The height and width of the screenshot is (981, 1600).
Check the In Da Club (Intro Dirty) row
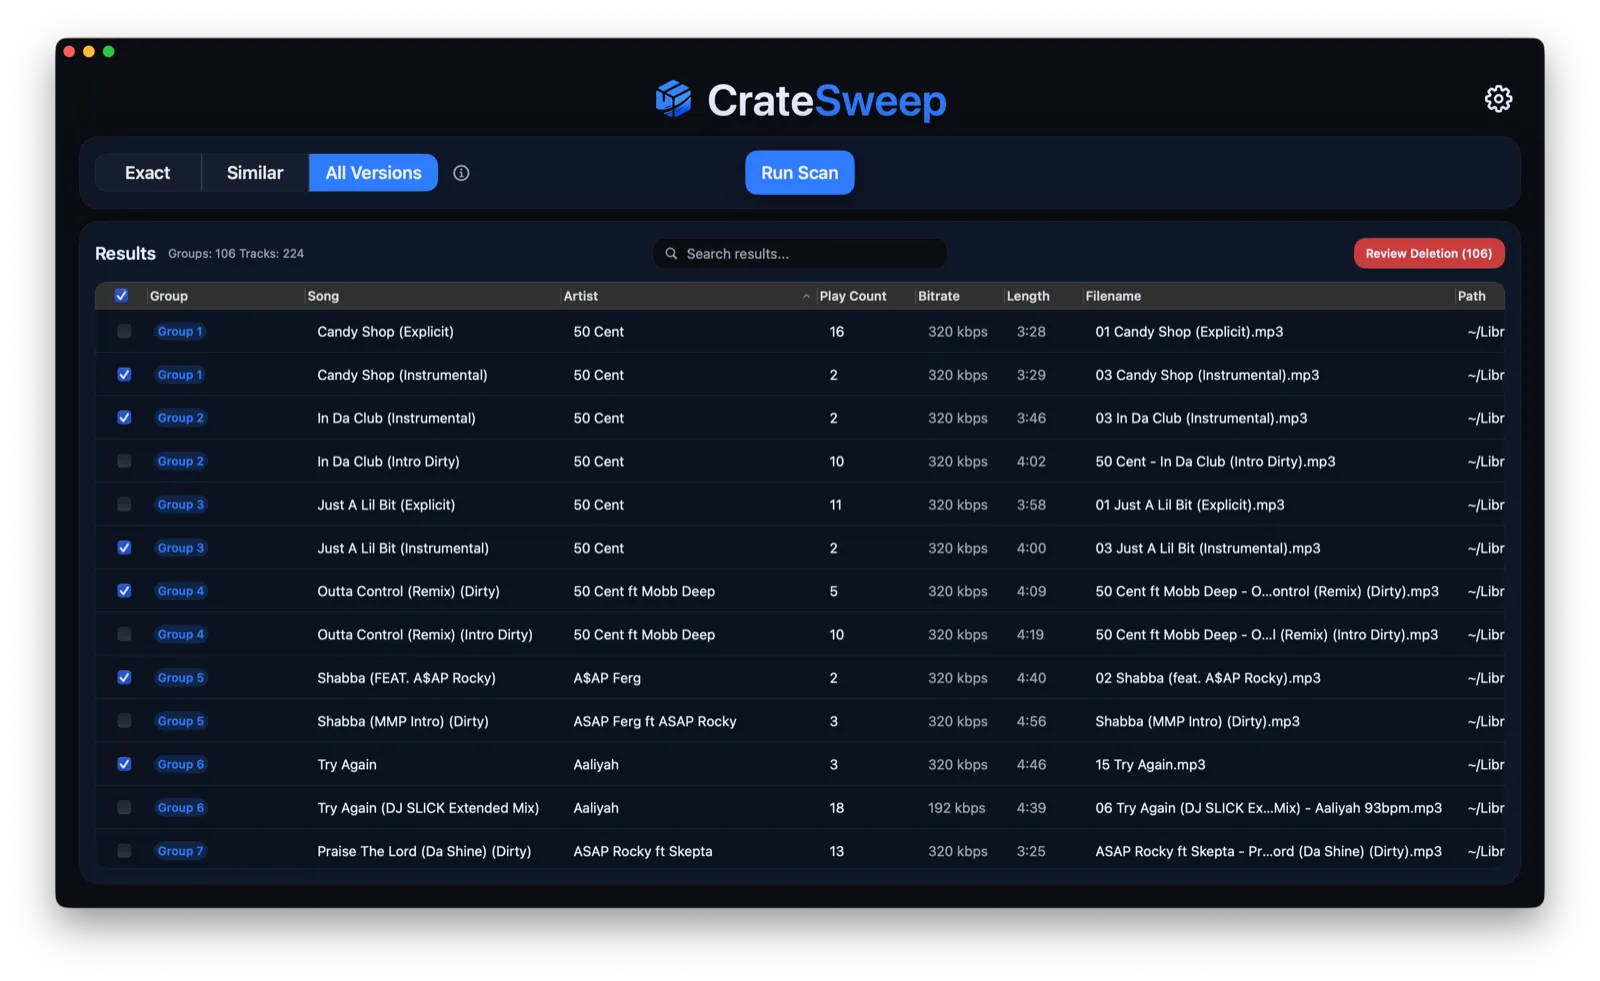click(124, 462)
